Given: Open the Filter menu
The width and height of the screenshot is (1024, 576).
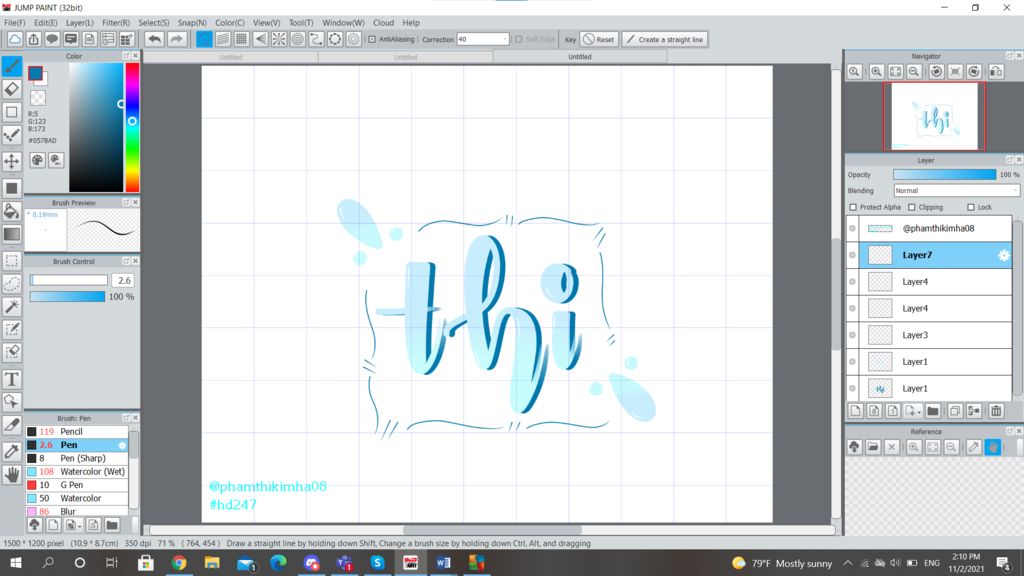Looking at the screenshot, I should (116, 22).
